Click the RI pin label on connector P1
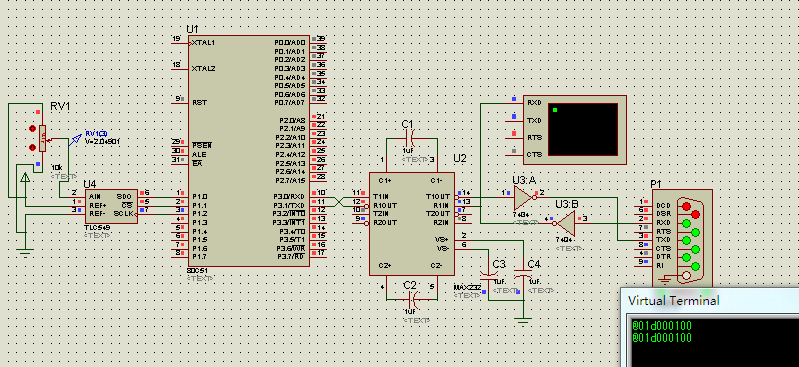Image resolution: width=799 pixels, height=367 pixels. (660, 265)
